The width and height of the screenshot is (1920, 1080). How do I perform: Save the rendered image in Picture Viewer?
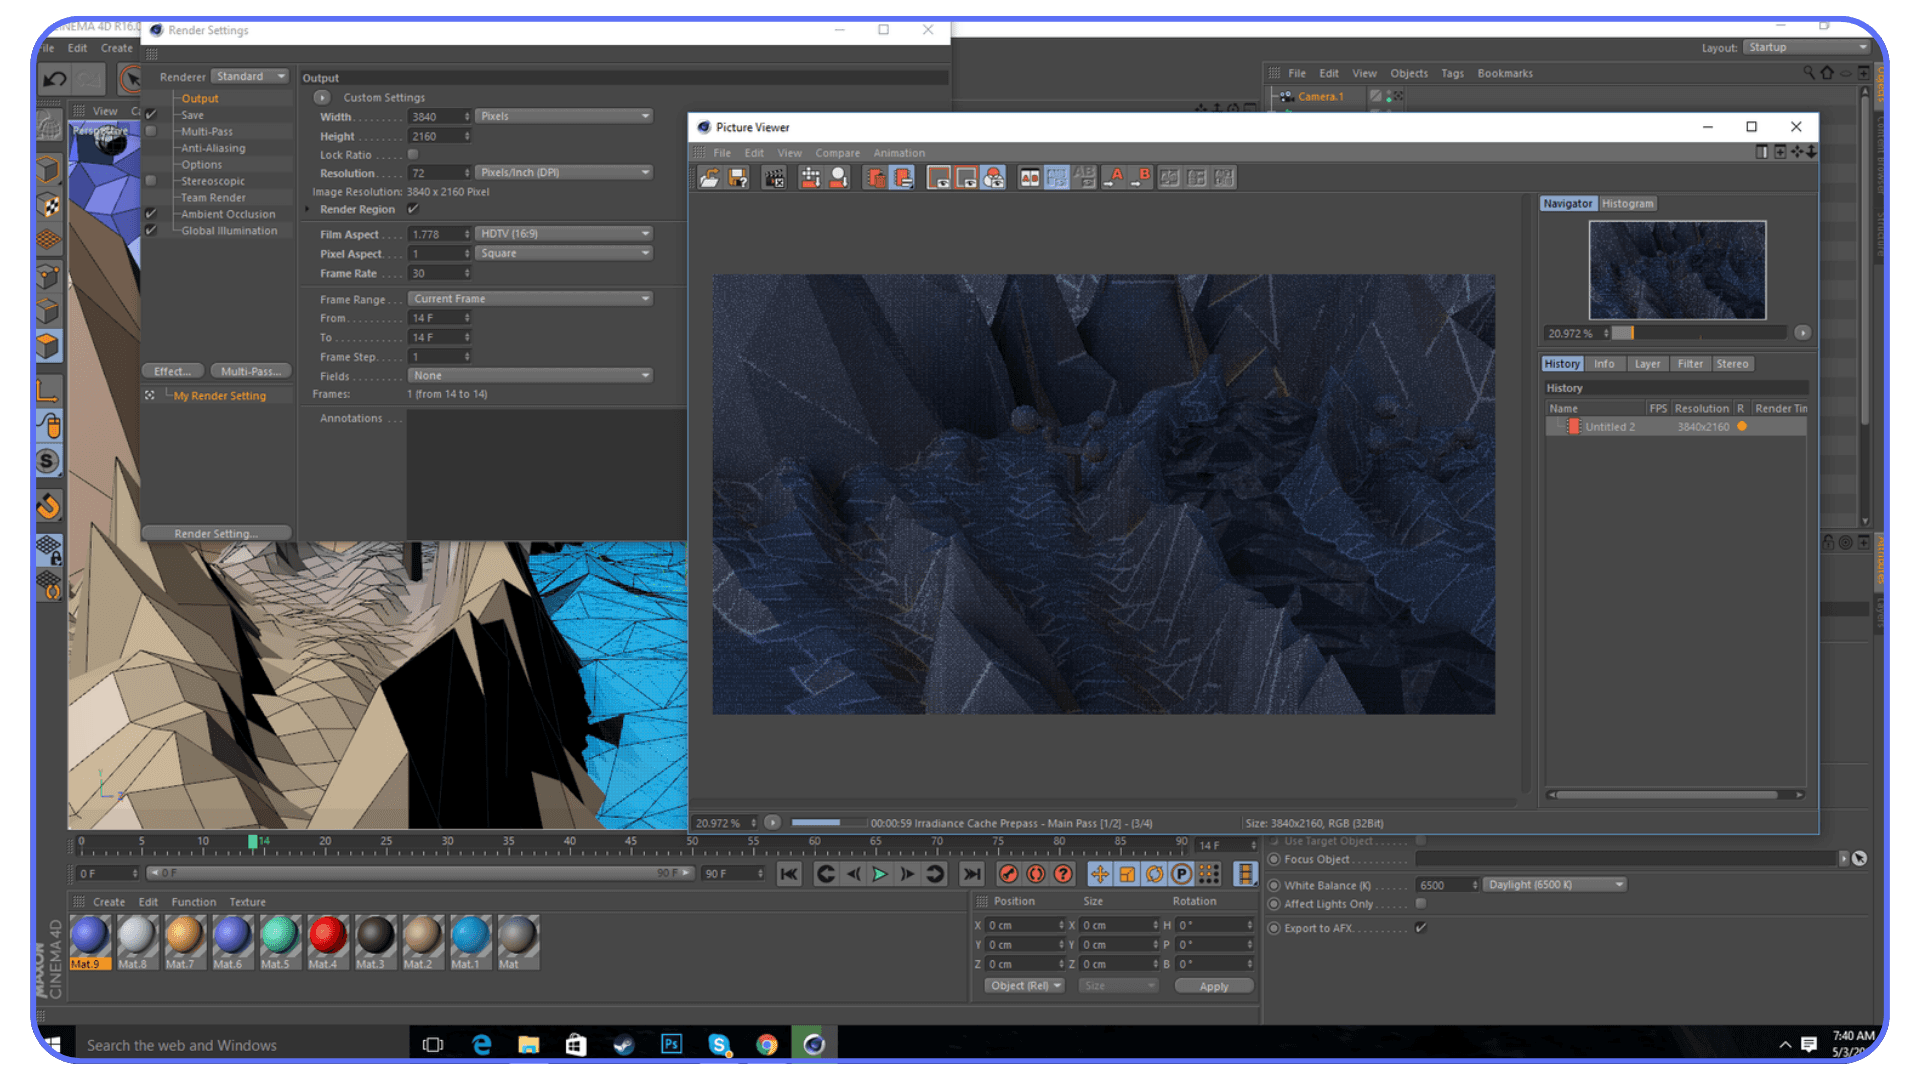(738, 177)
